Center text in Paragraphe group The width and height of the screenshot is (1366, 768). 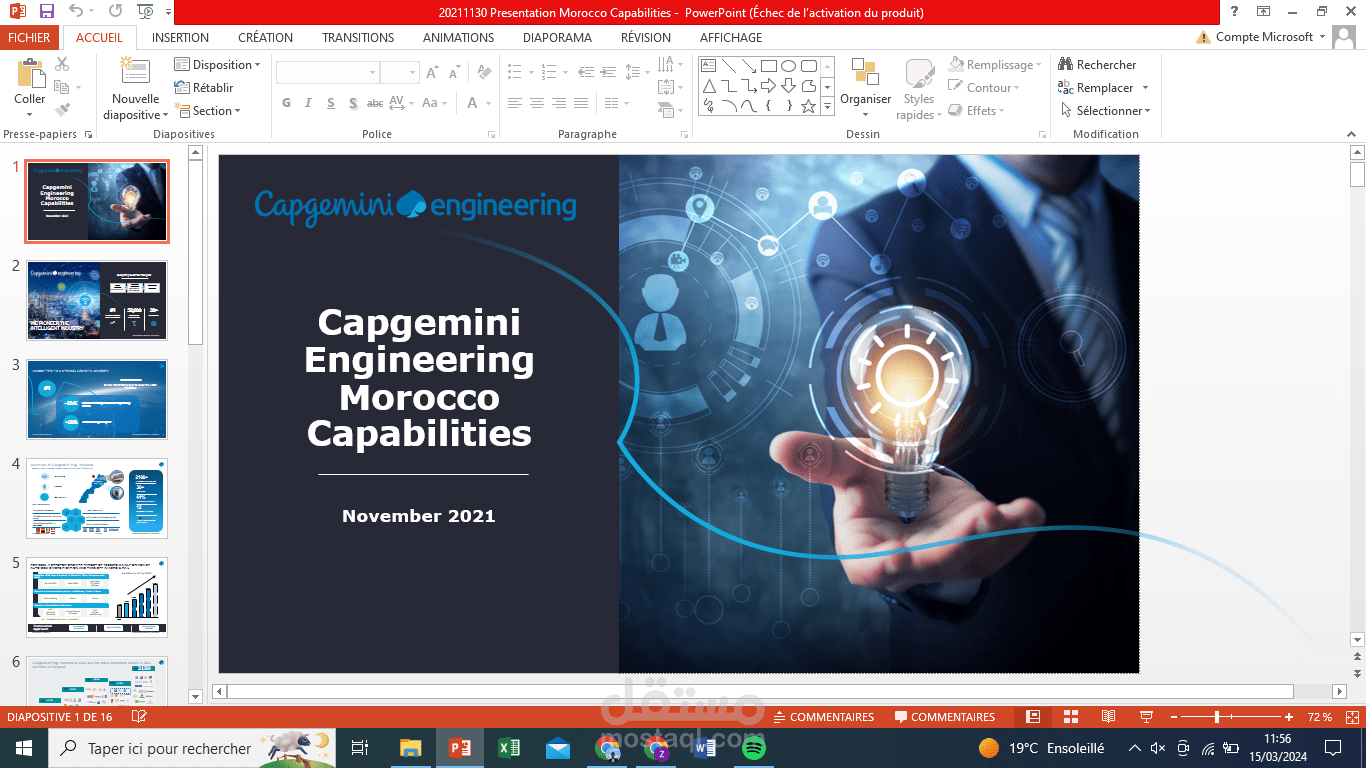pyautogui.click(x=537, y=103)
